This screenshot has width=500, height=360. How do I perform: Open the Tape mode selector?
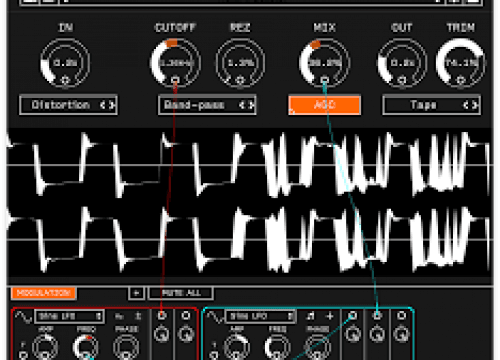point(432,105)
